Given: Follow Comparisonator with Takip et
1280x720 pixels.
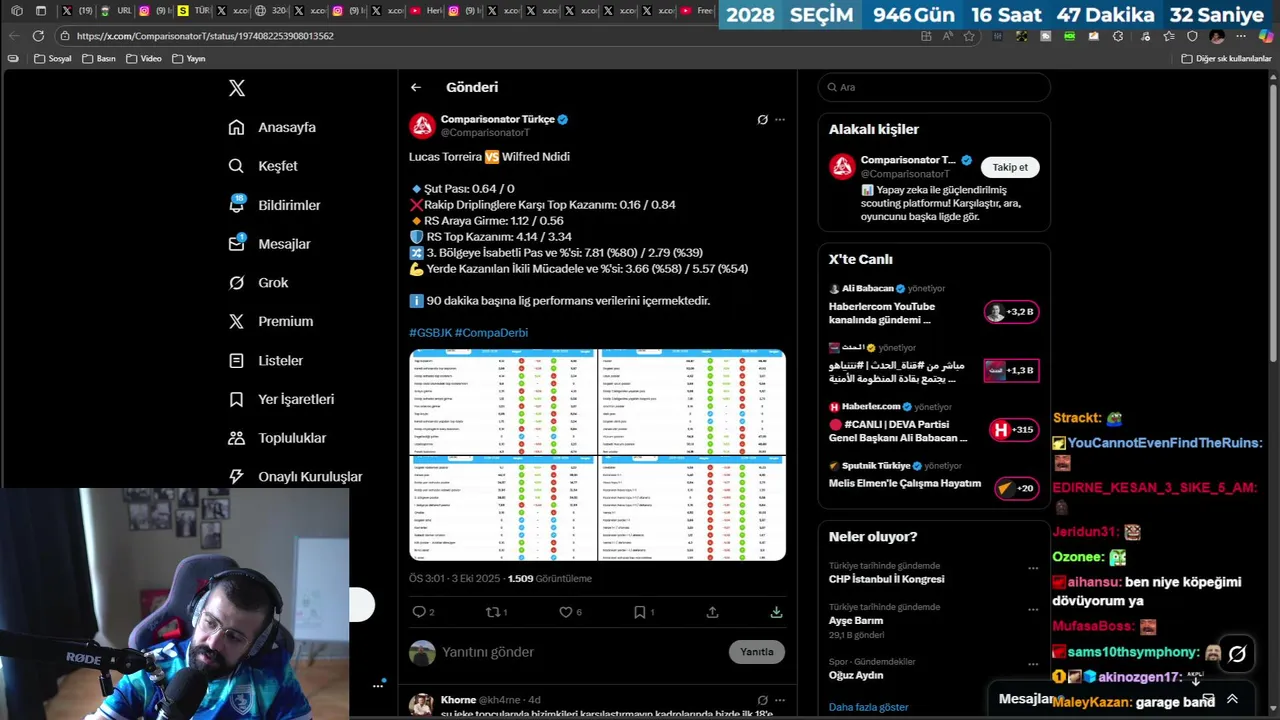Looking at the screenshot, I should point(1010,167).
